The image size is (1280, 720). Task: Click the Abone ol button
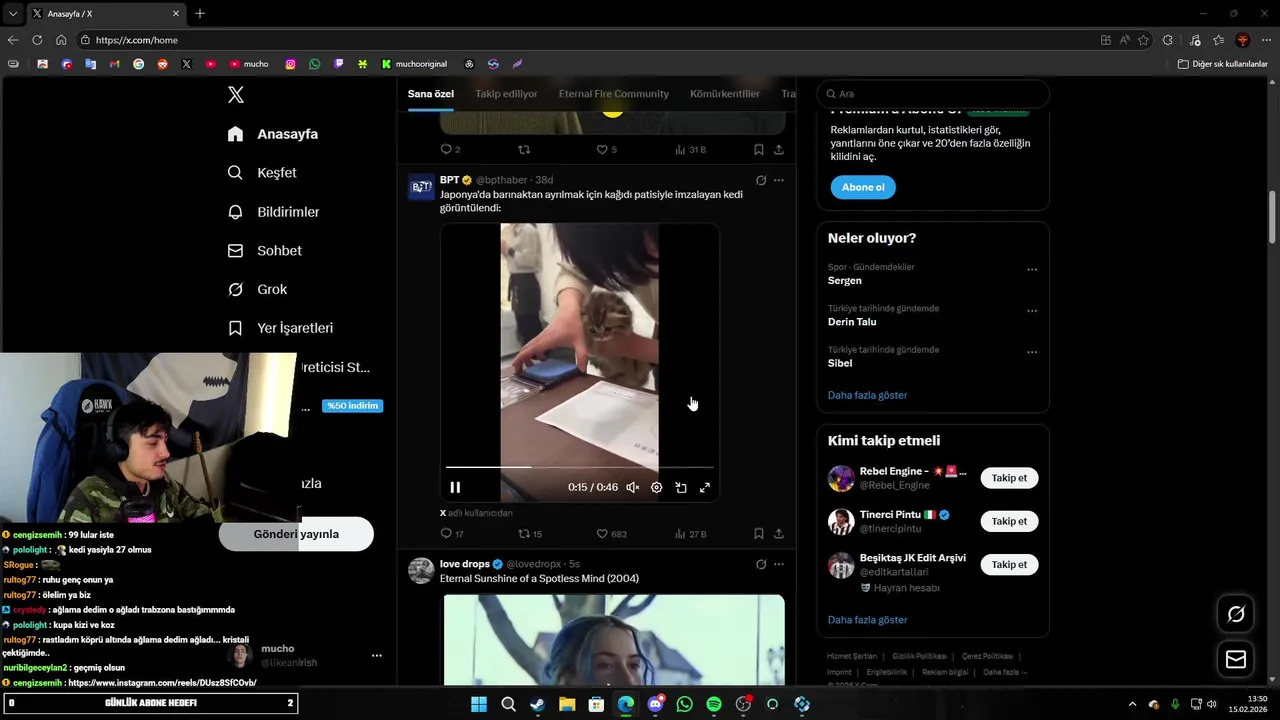click(x=863, y=187)
